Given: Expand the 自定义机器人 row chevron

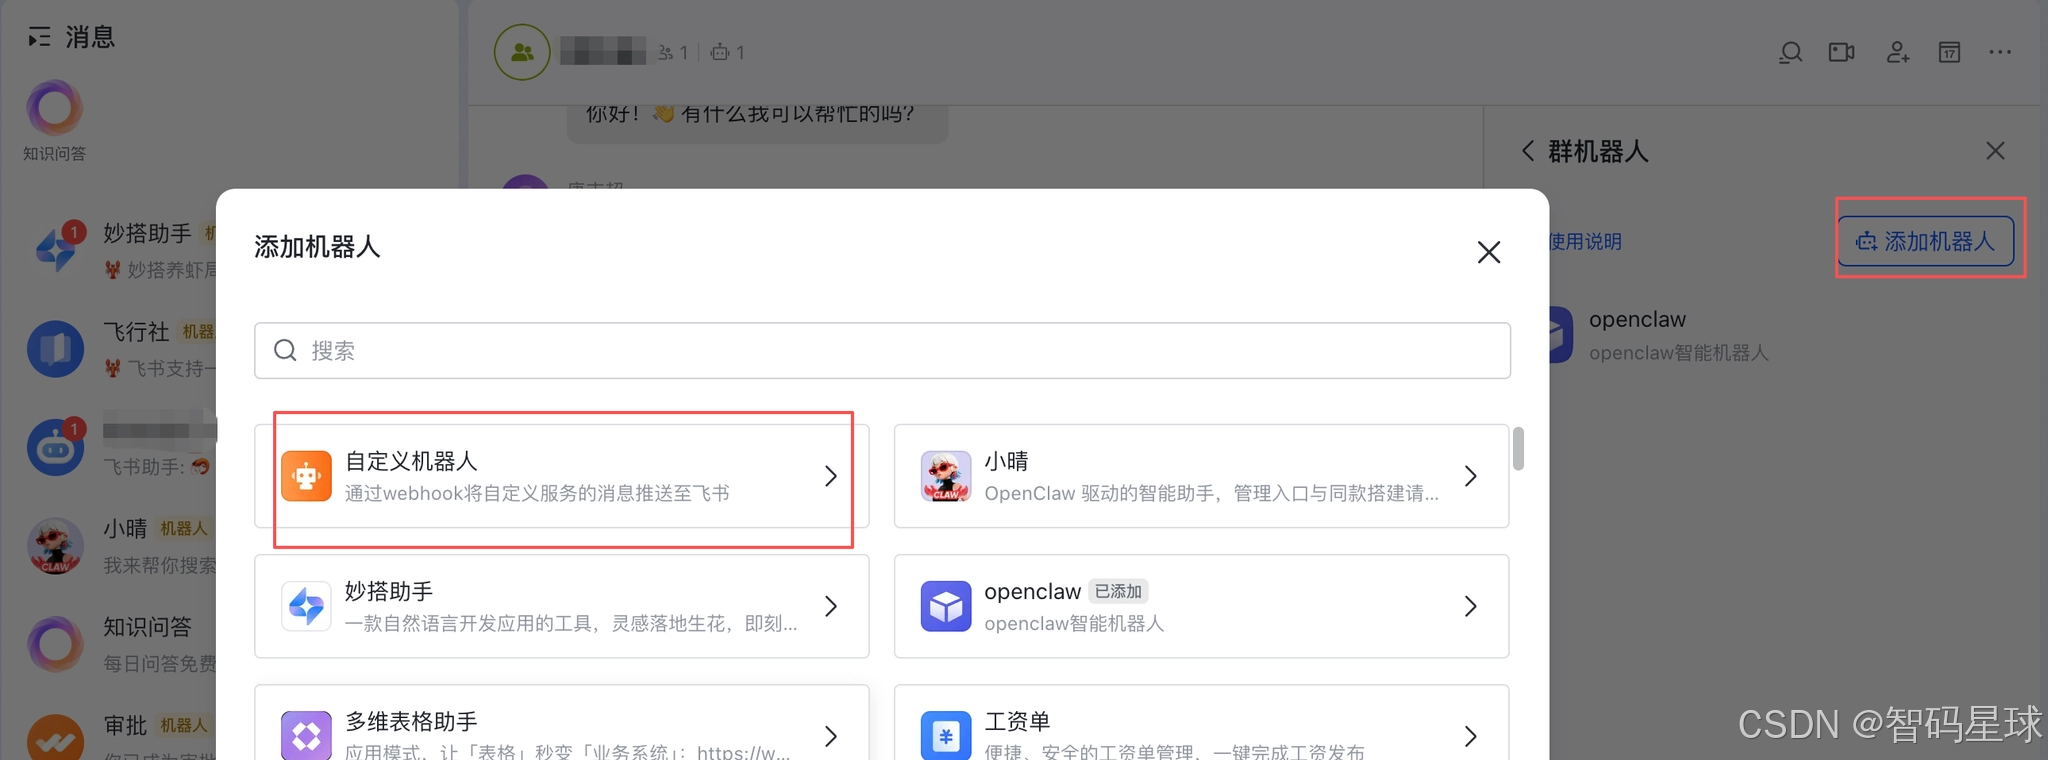Looking at the screenshot, I should click(831, 476).
